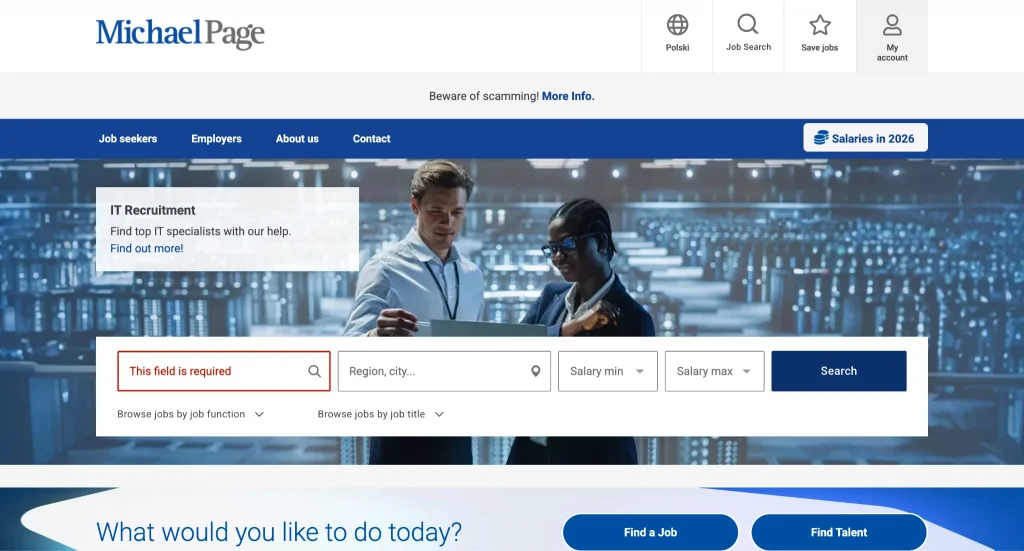Click the globe icon for Polski language
Viewport: 1024px width, 551px height.
[x=677, y=25]
